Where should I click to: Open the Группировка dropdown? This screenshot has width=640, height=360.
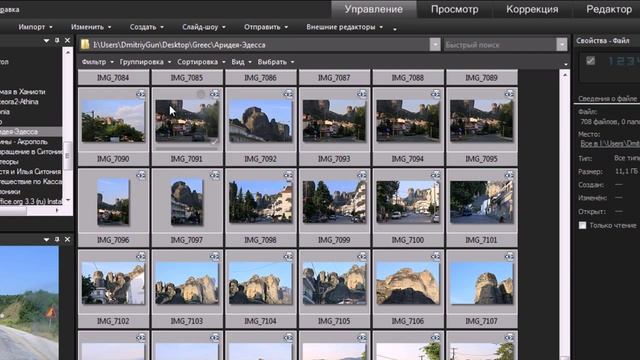click(x=145, y=62)
